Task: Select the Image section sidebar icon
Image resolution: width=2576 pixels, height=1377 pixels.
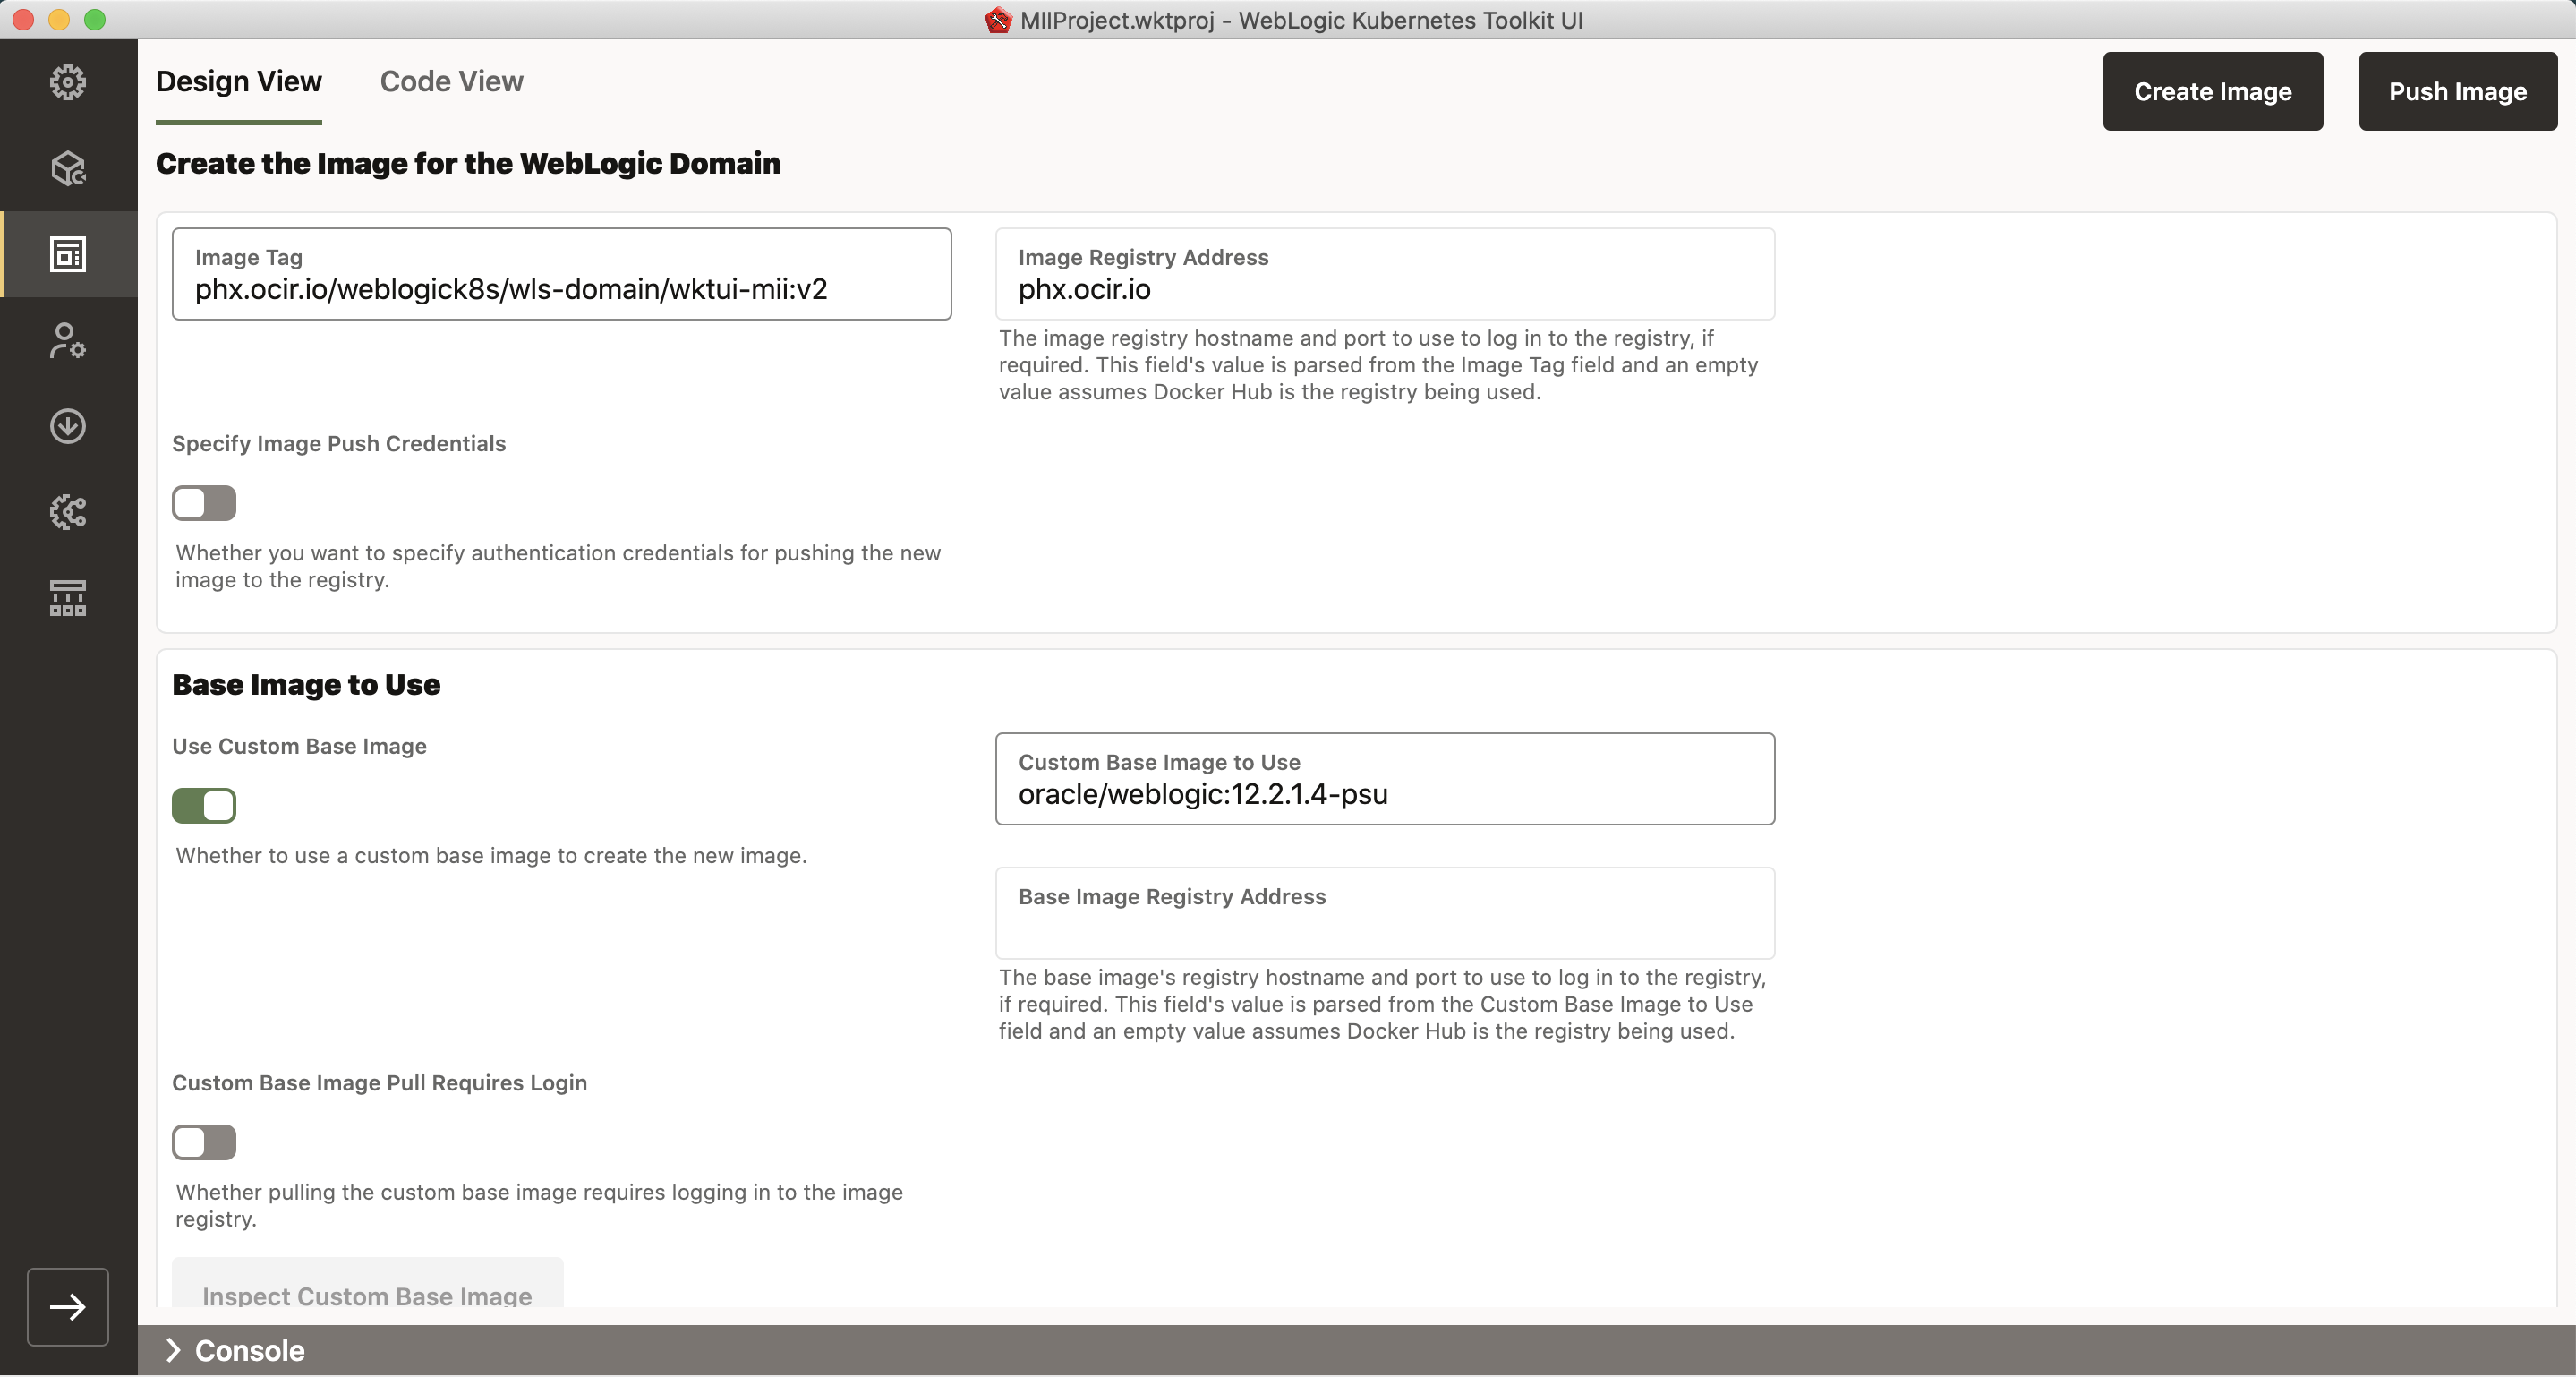Action: [68, 254]
